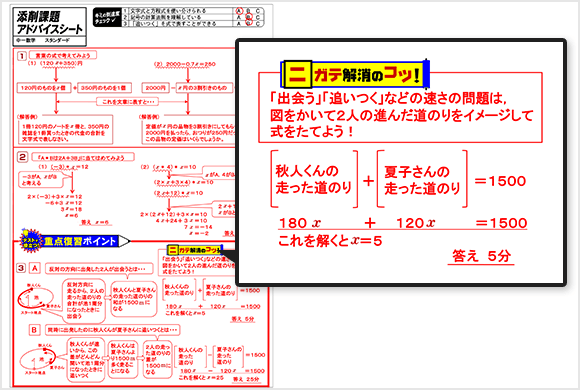The height and width of the screenshot is (390, 580).
Task: Click the large ニガテ解消のコツ! banner in popup
Action: [355, 74]
